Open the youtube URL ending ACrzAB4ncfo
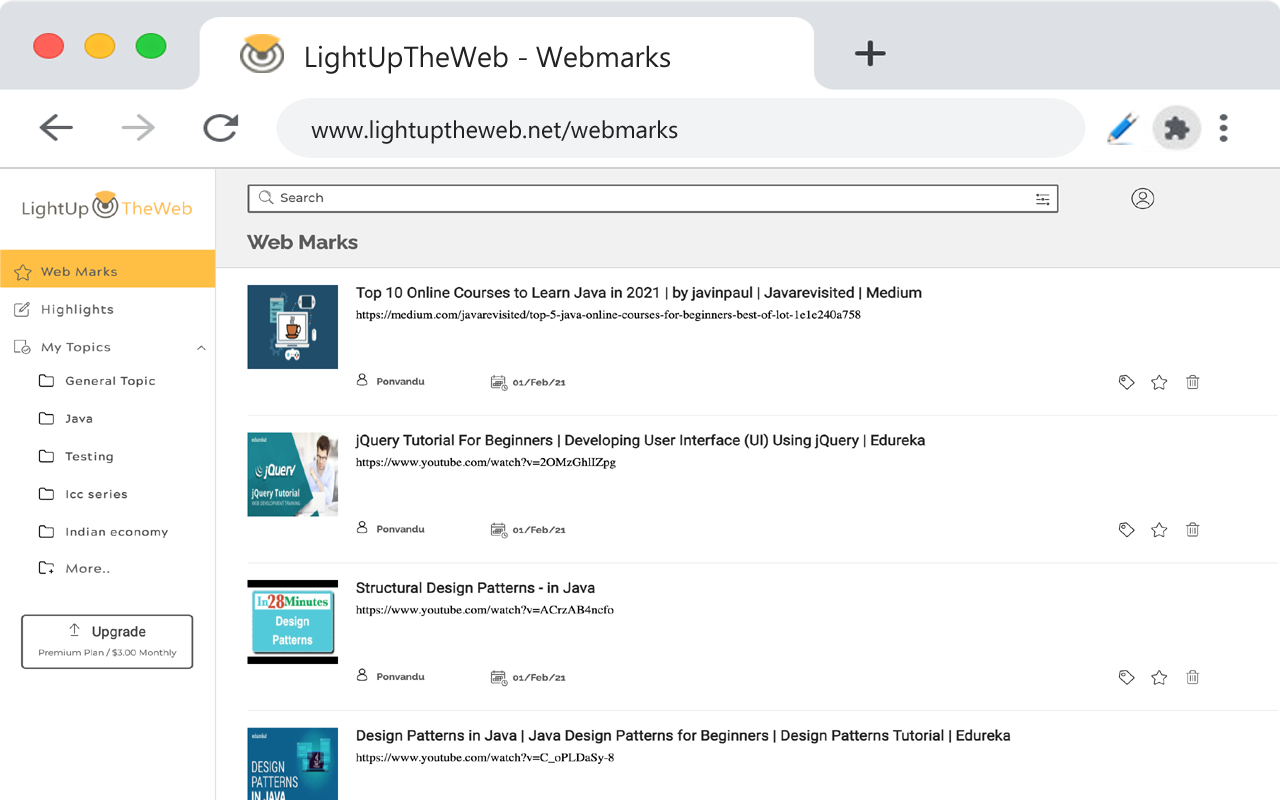The image size is (1280, 800). (485, 610)
